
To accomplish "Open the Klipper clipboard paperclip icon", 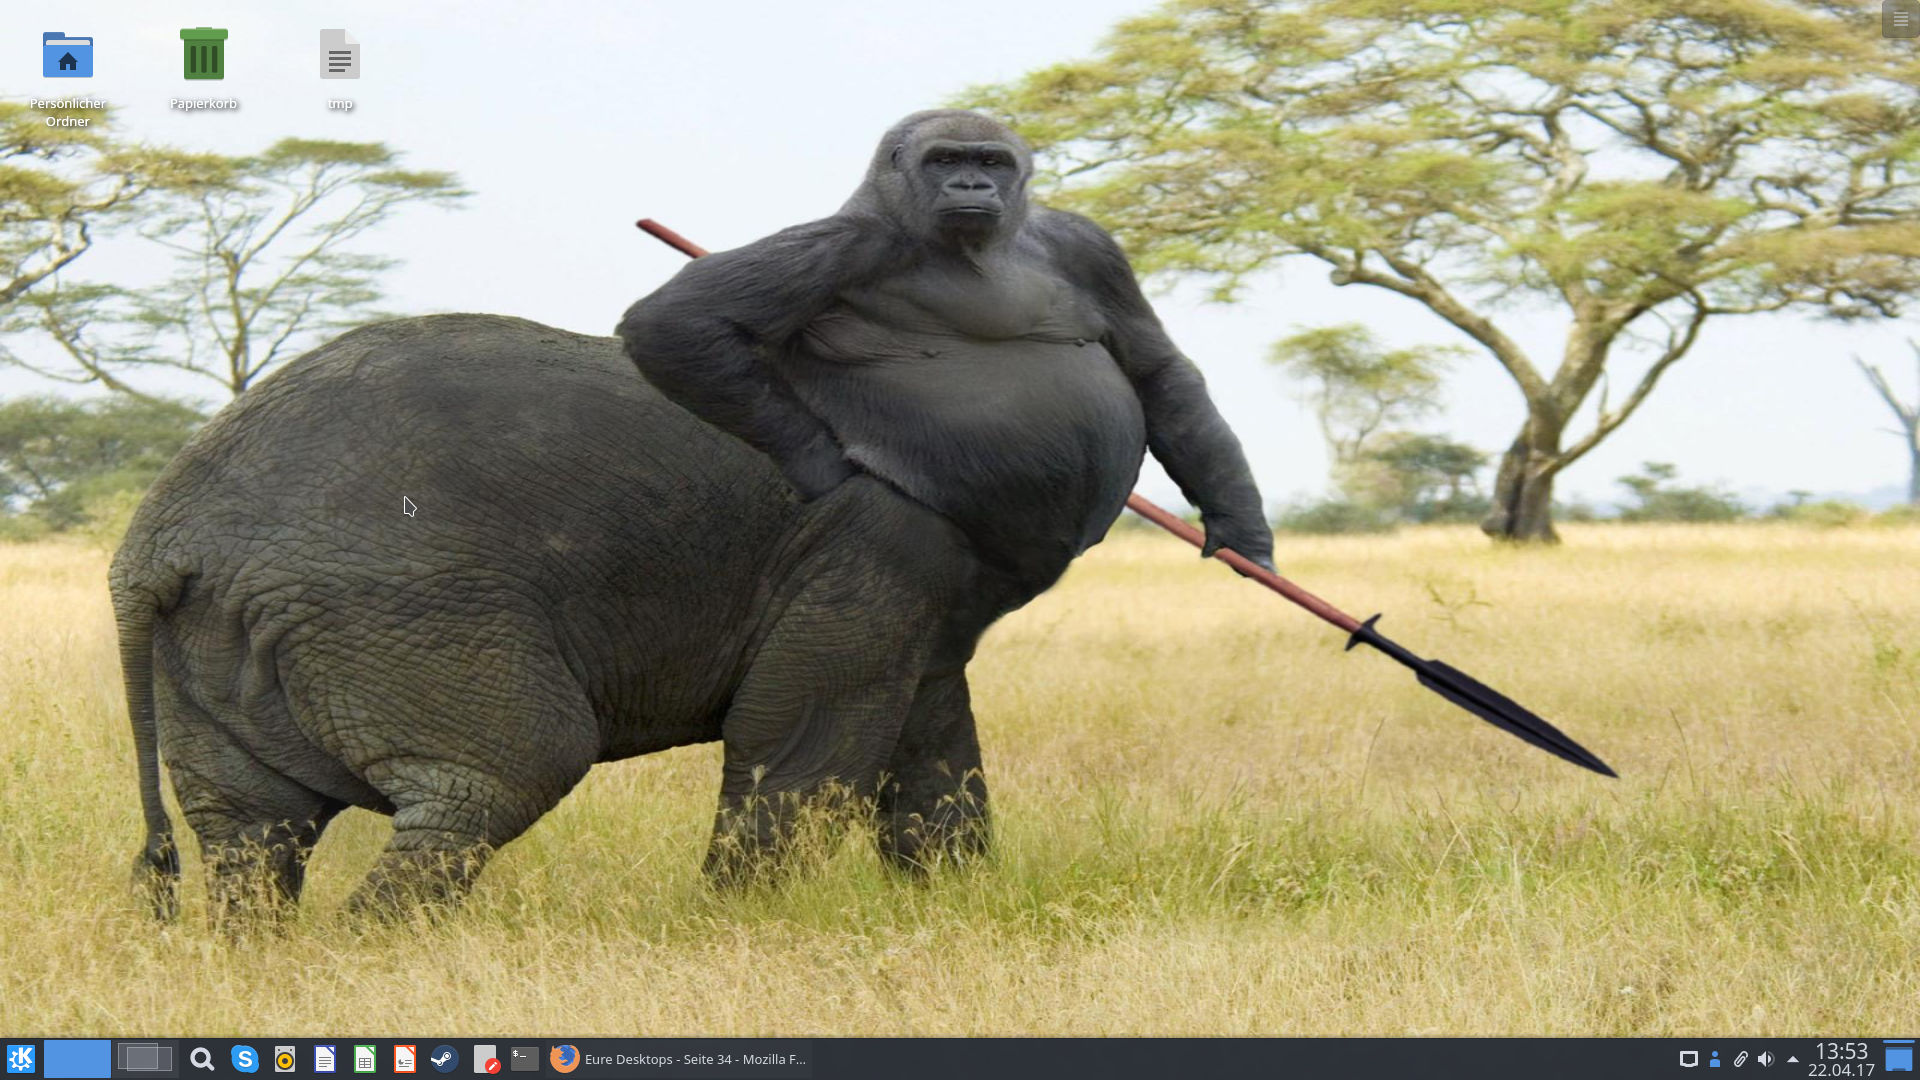I will [1740, 1059].
